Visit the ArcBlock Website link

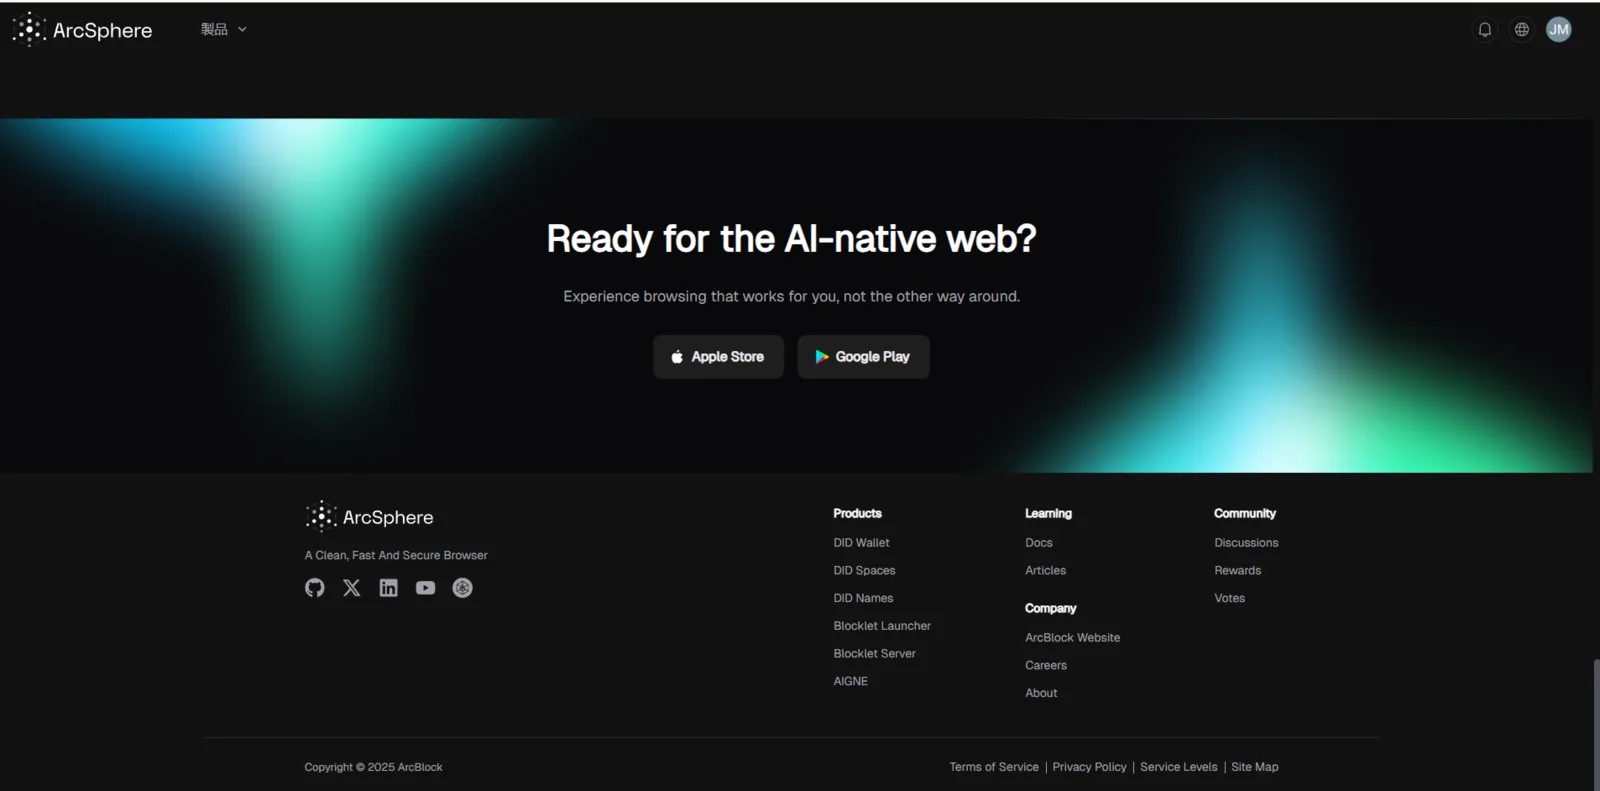point(1072,638)
